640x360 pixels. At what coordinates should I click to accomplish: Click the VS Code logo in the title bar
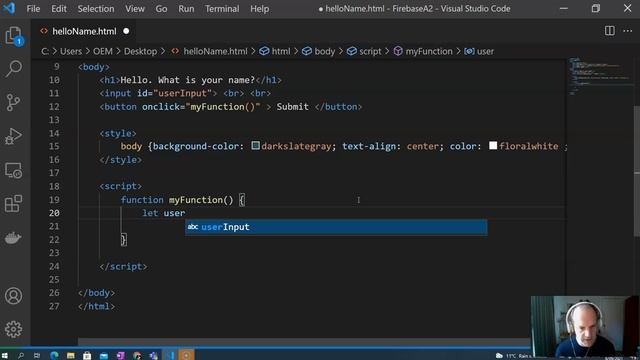tap(9, 8)
